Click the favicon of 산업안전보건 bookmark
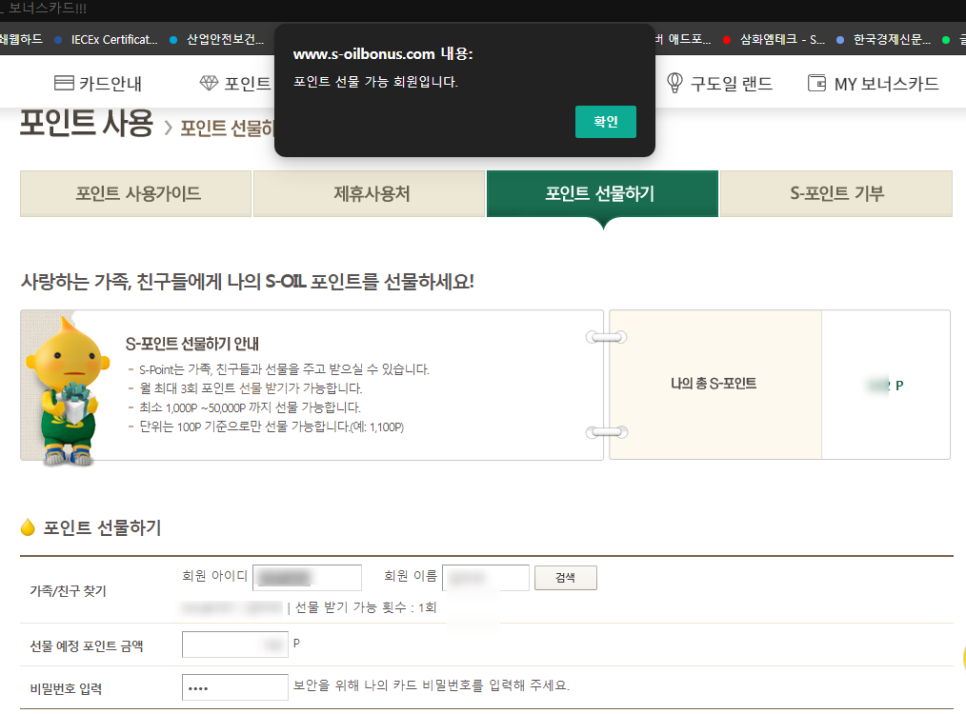966x714 pixels. 174,40
